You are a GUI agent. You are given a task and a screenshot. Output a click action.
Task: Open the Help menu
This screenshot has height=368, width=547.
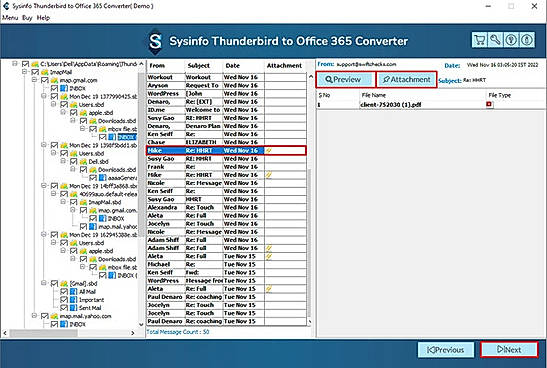point(43,18)
